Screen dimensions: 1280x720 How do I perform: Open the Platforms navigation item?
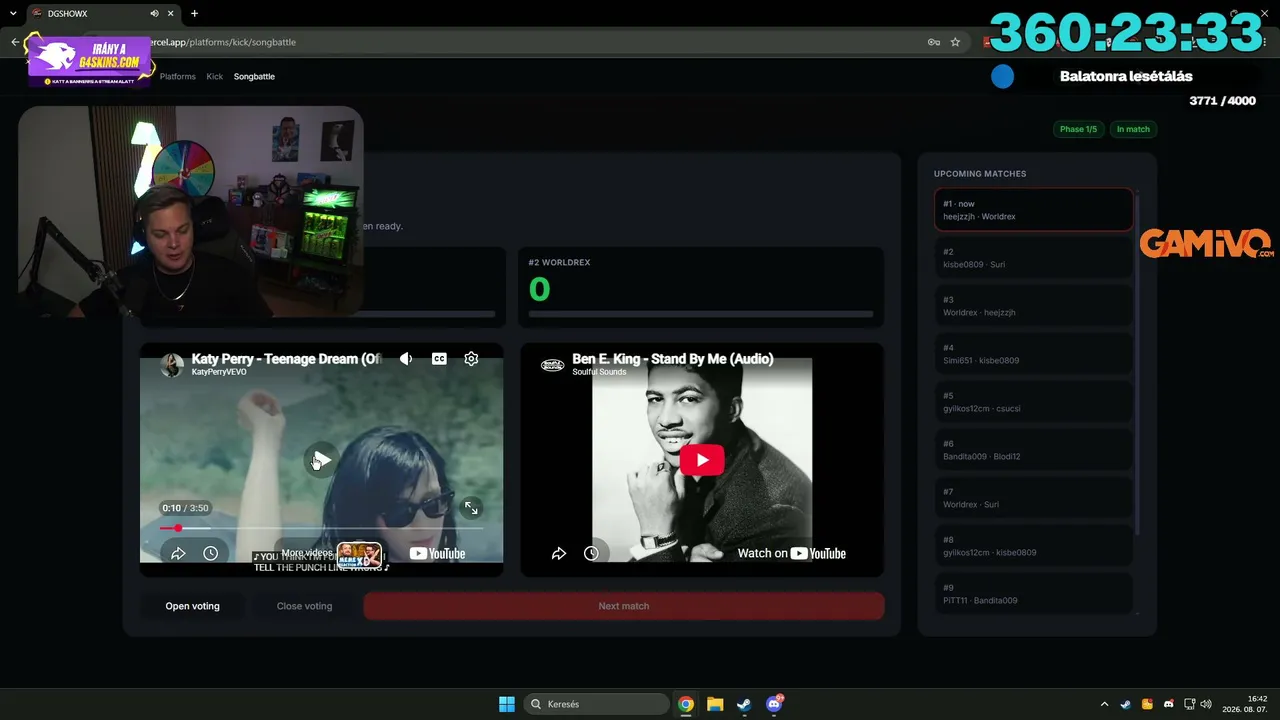coord(178,76)
